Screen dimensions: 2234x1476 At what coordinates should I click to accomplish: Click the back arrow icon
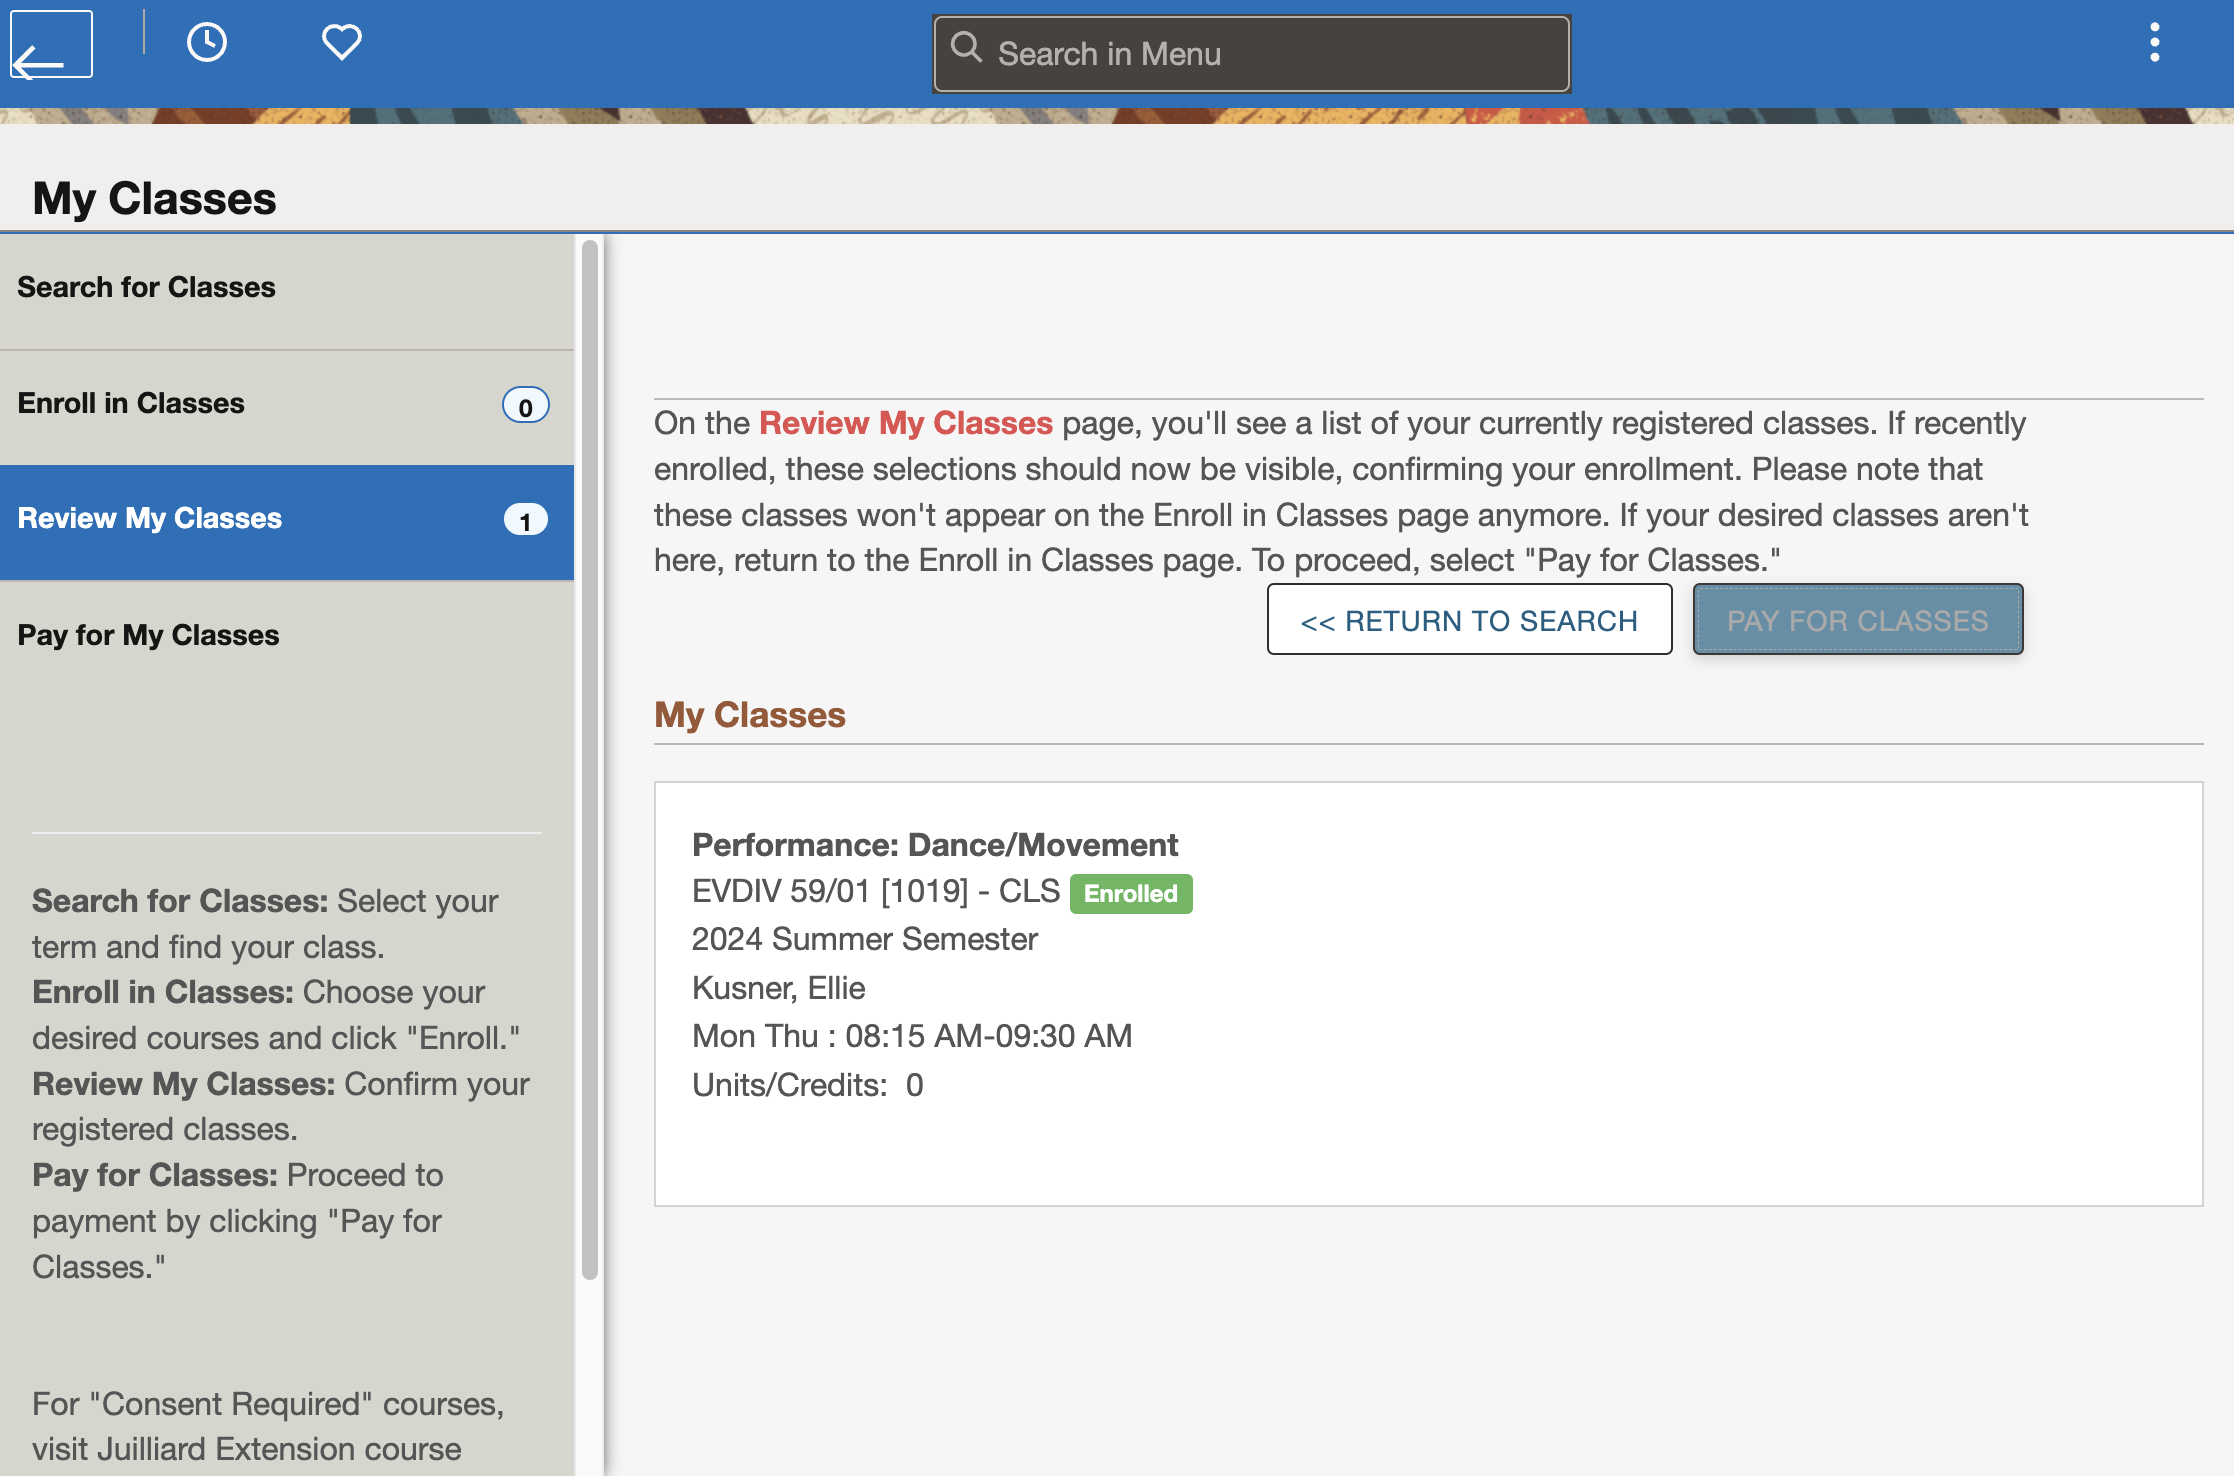click(51, 45)
